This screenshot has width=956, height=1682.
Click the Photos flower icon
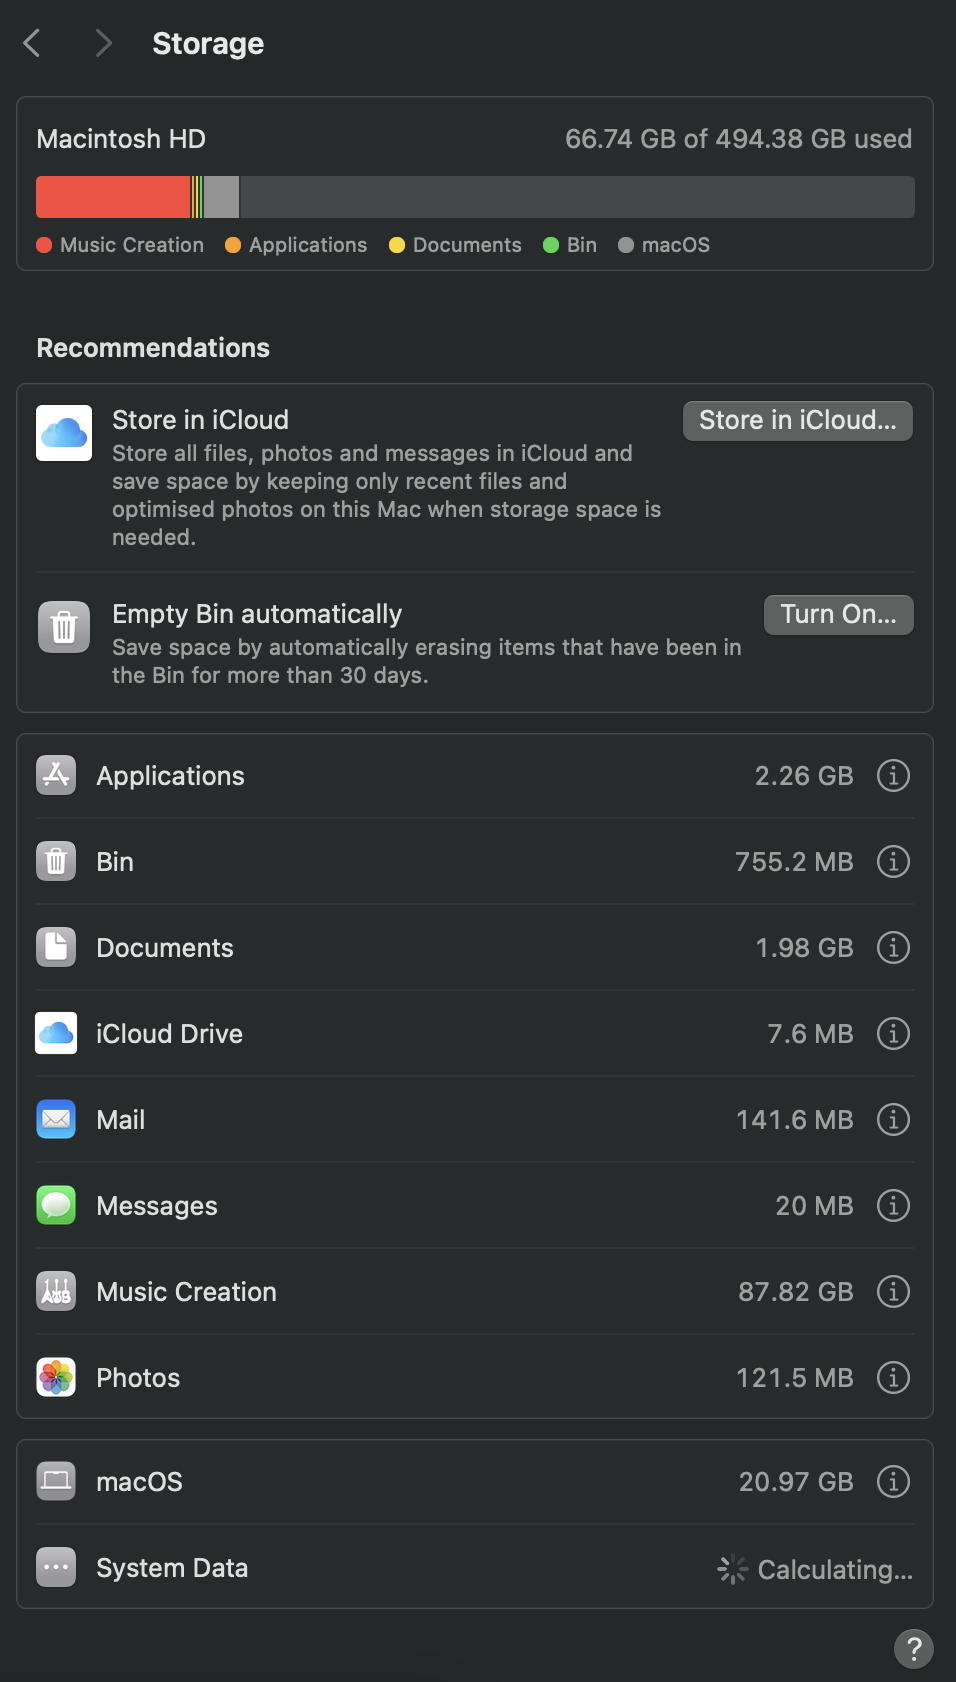click(56, 1377)
